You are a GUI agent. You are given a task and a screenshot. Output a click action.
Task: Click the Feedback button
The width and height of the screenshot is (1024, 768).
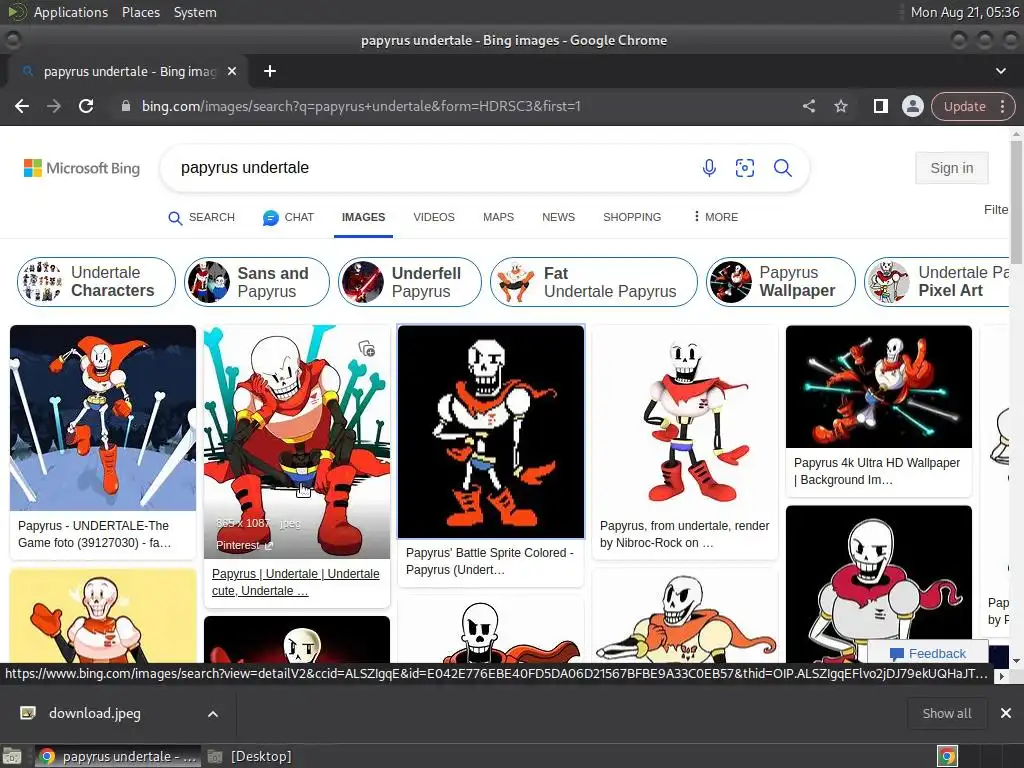[928, 654]
